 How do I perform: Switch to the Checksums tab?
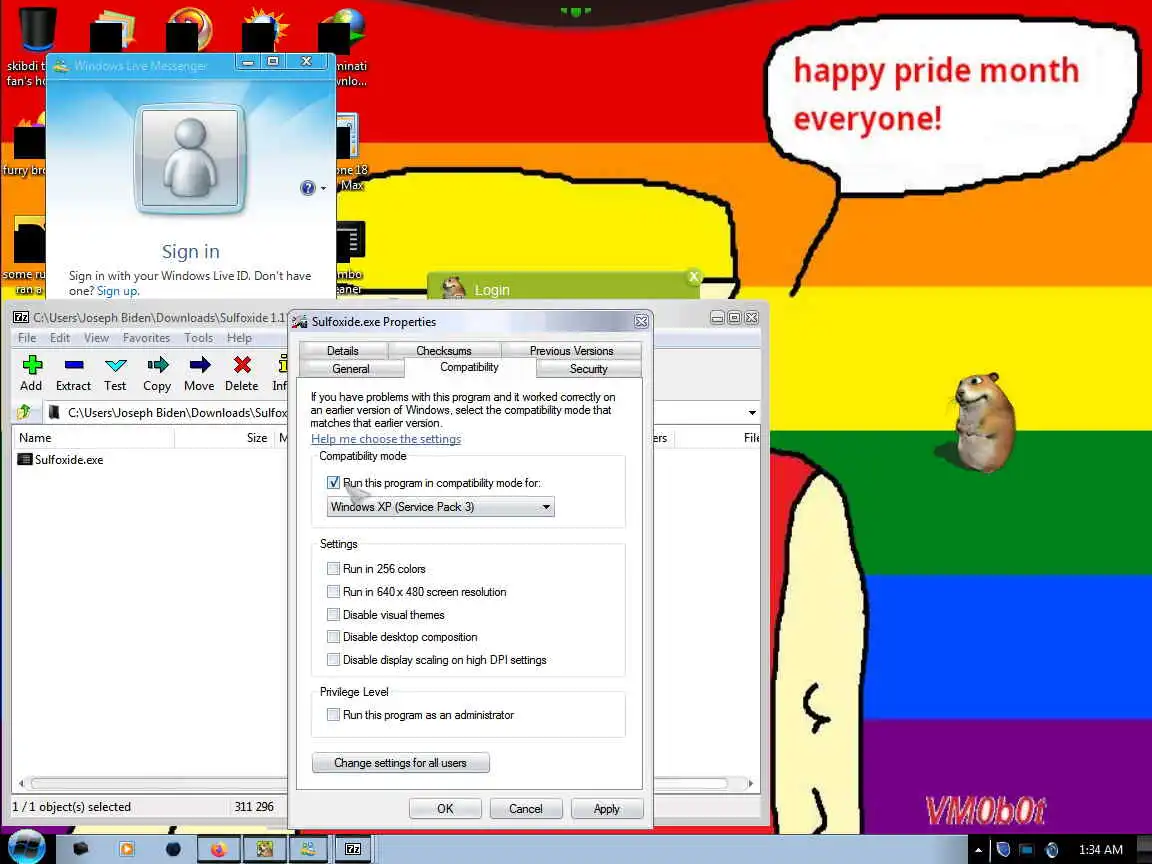tap(444, 350)
